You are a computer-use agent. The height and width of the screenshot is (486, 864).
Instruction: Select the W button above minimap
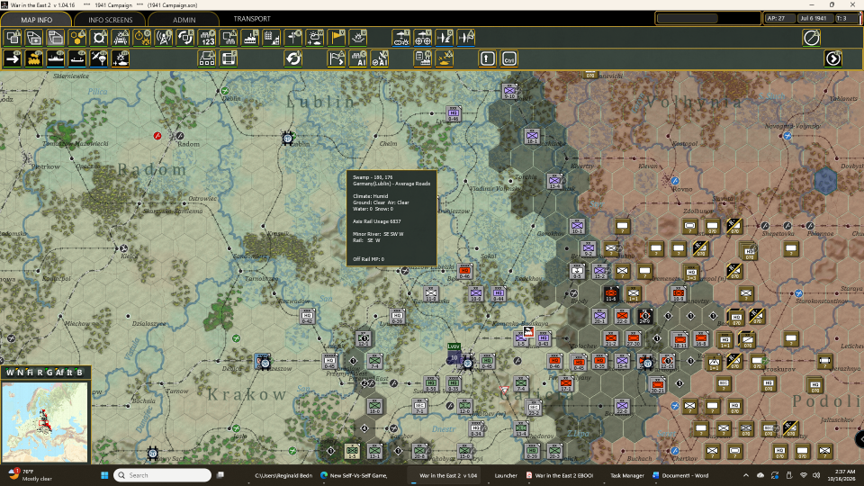pyautogui.click(x=9, y=372)
